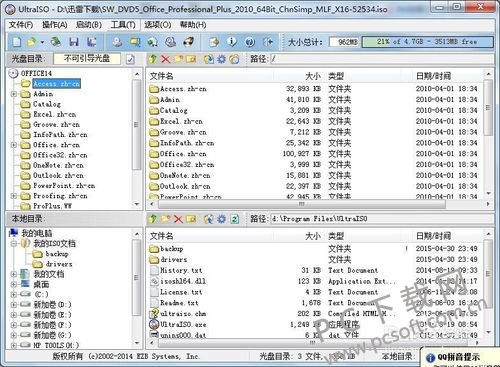500x367 pixels.
Task: Click the Convert image toolbar icon
Action: 135,42
